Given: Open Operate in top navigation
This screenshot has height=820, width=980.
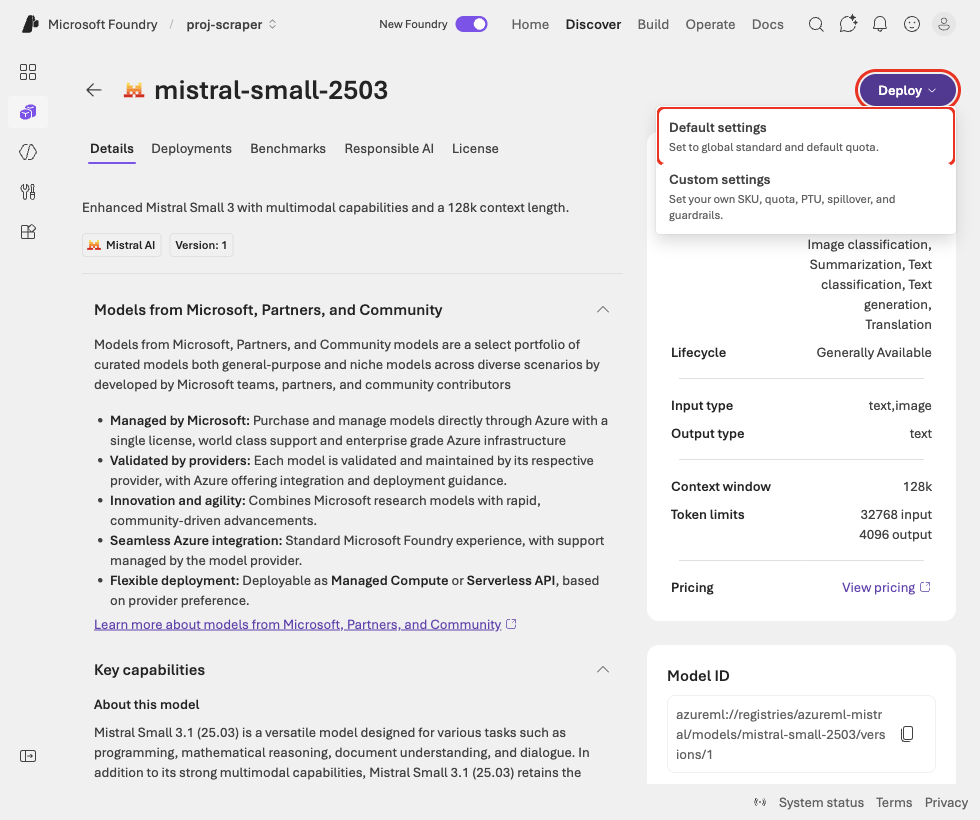Looking at the screenshot, I should 710,24.
